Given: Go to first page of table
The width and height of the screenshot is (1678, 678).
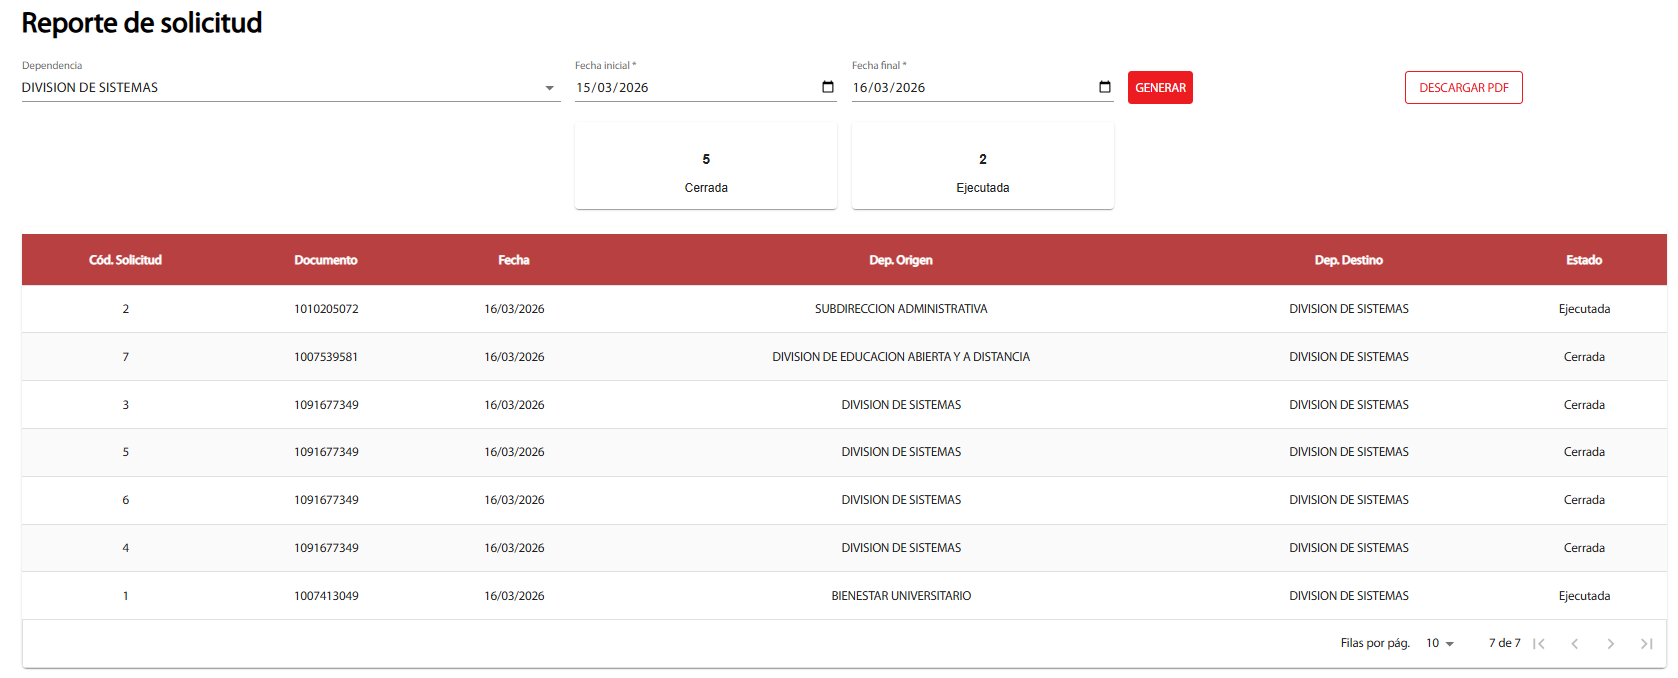Looking at the screenshot, I should click(x=1539, y=644).
